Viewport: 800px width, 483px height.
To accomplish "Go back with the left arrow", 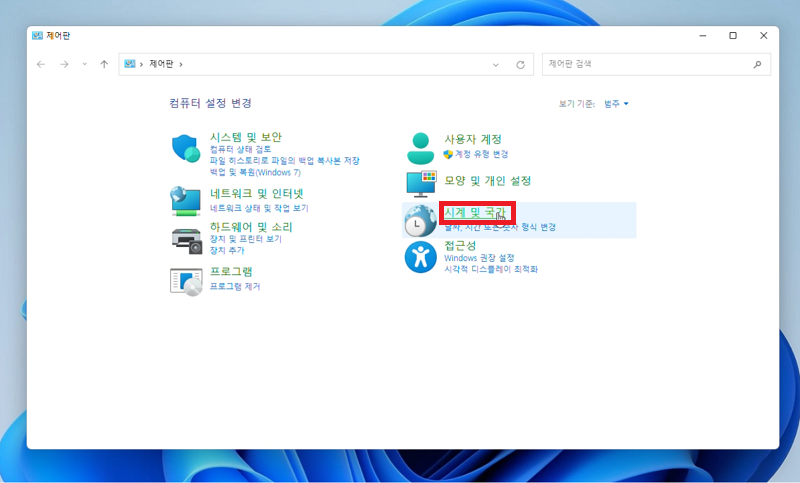I will pyautogui.click(x=41, y=64).
